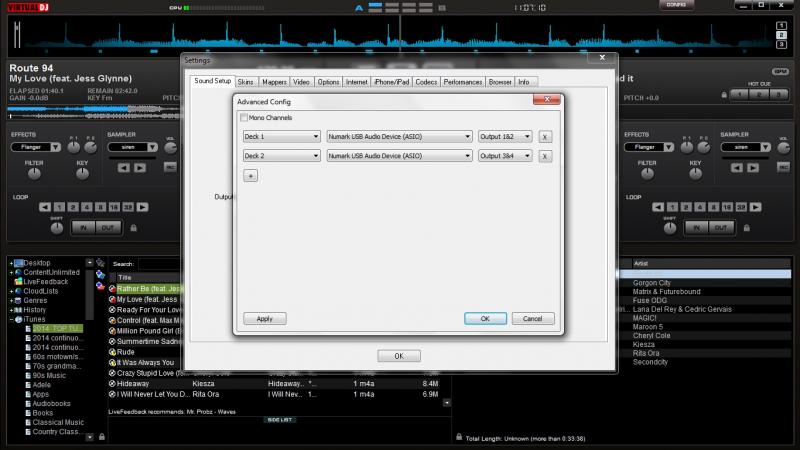This screenshot has height=450, width=800.
Task: Open right deck siren sampler dropdown
Action: (x=745, y=147)
